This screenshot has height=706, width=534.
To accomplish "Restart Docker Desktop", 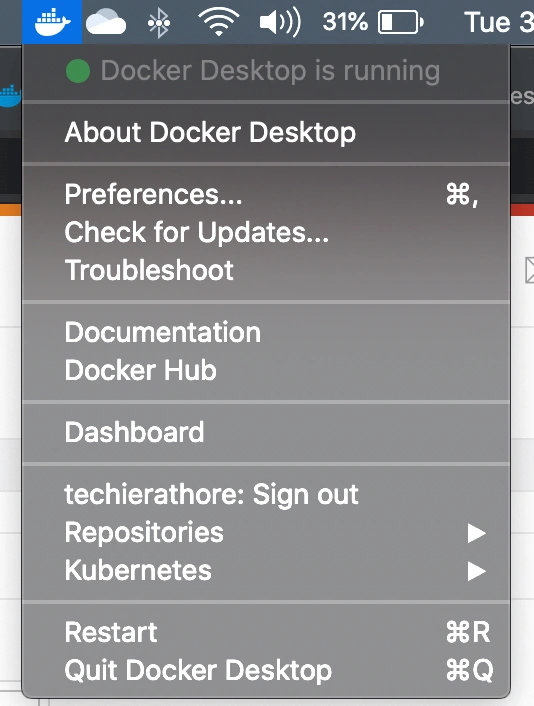I will (x=266, y=632).
